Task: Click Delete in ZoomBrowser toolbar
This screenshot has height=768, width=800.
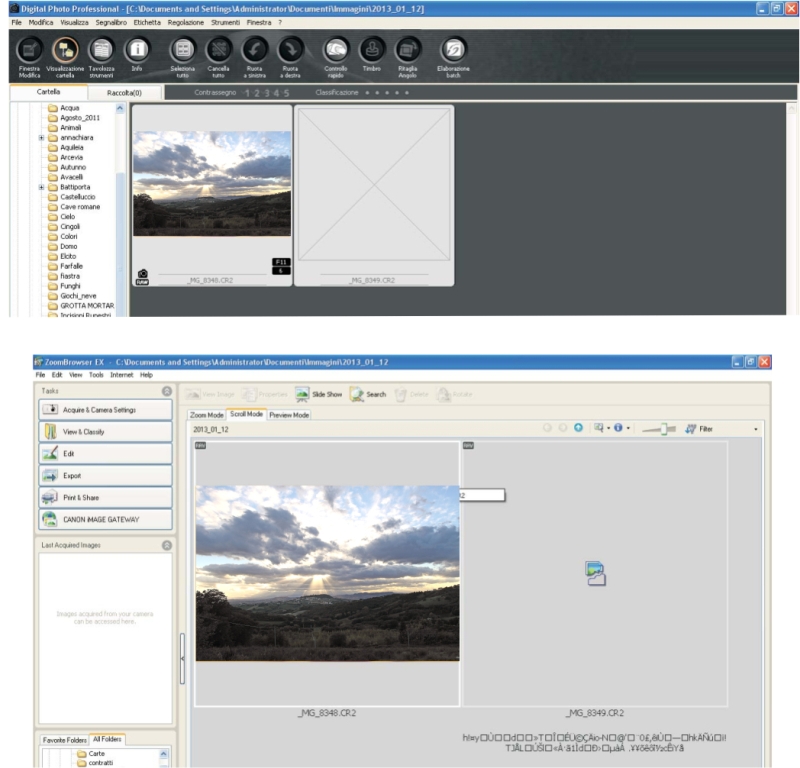Action: (x=411, y=394)
